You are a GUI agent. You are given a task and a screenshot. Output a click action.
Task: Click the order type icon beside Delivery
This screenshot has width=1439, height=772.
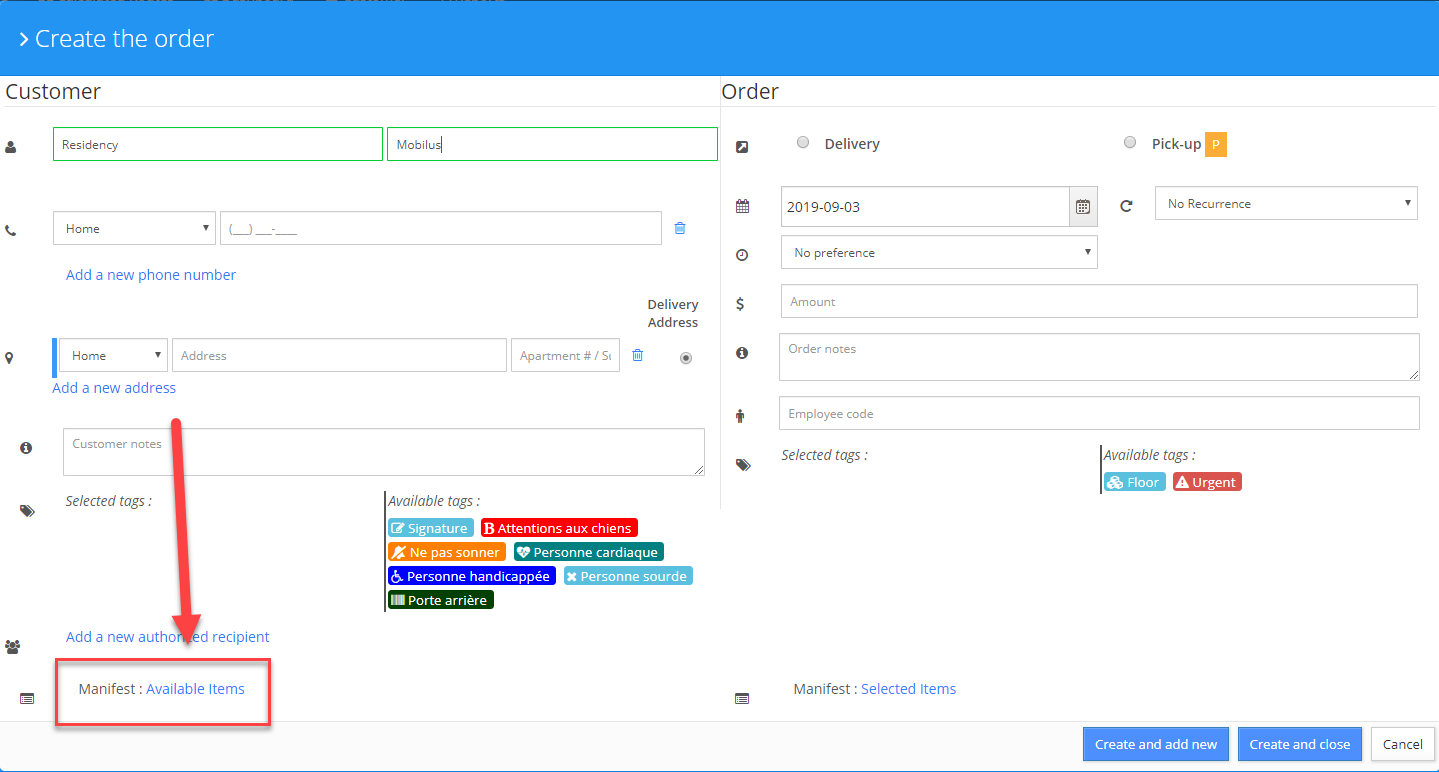[742, 147]
